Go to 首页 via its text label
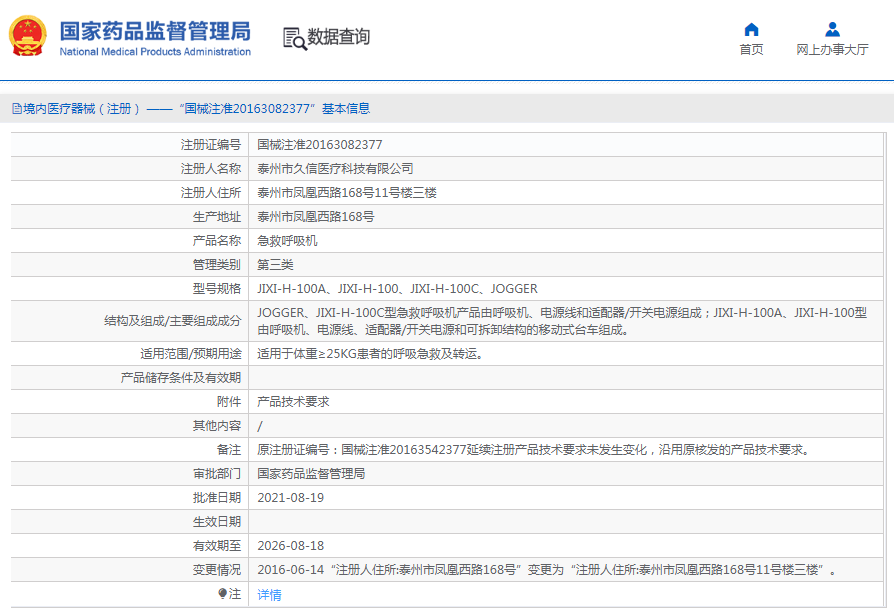 [751, 50]
